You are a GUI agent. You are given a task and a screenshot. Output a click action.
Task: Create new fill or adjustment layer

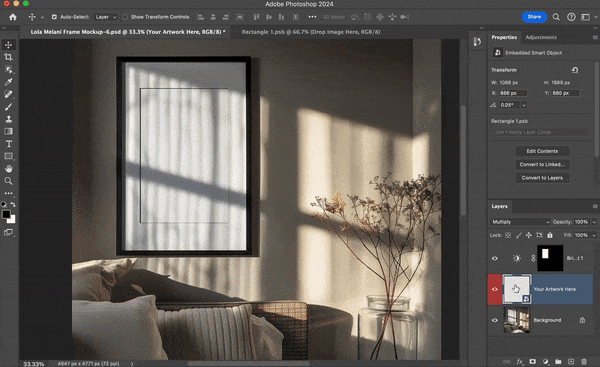[546, 361]
